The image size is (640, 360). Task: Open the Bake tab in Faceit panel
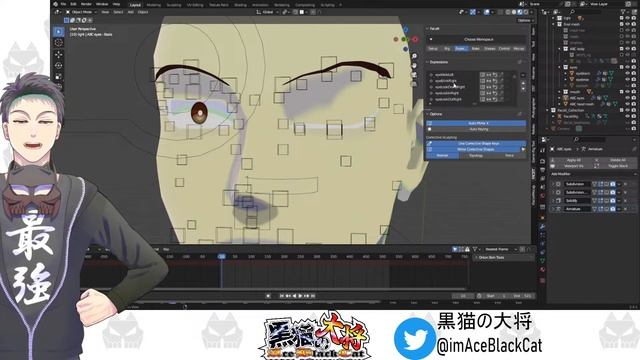click(476, 49)
